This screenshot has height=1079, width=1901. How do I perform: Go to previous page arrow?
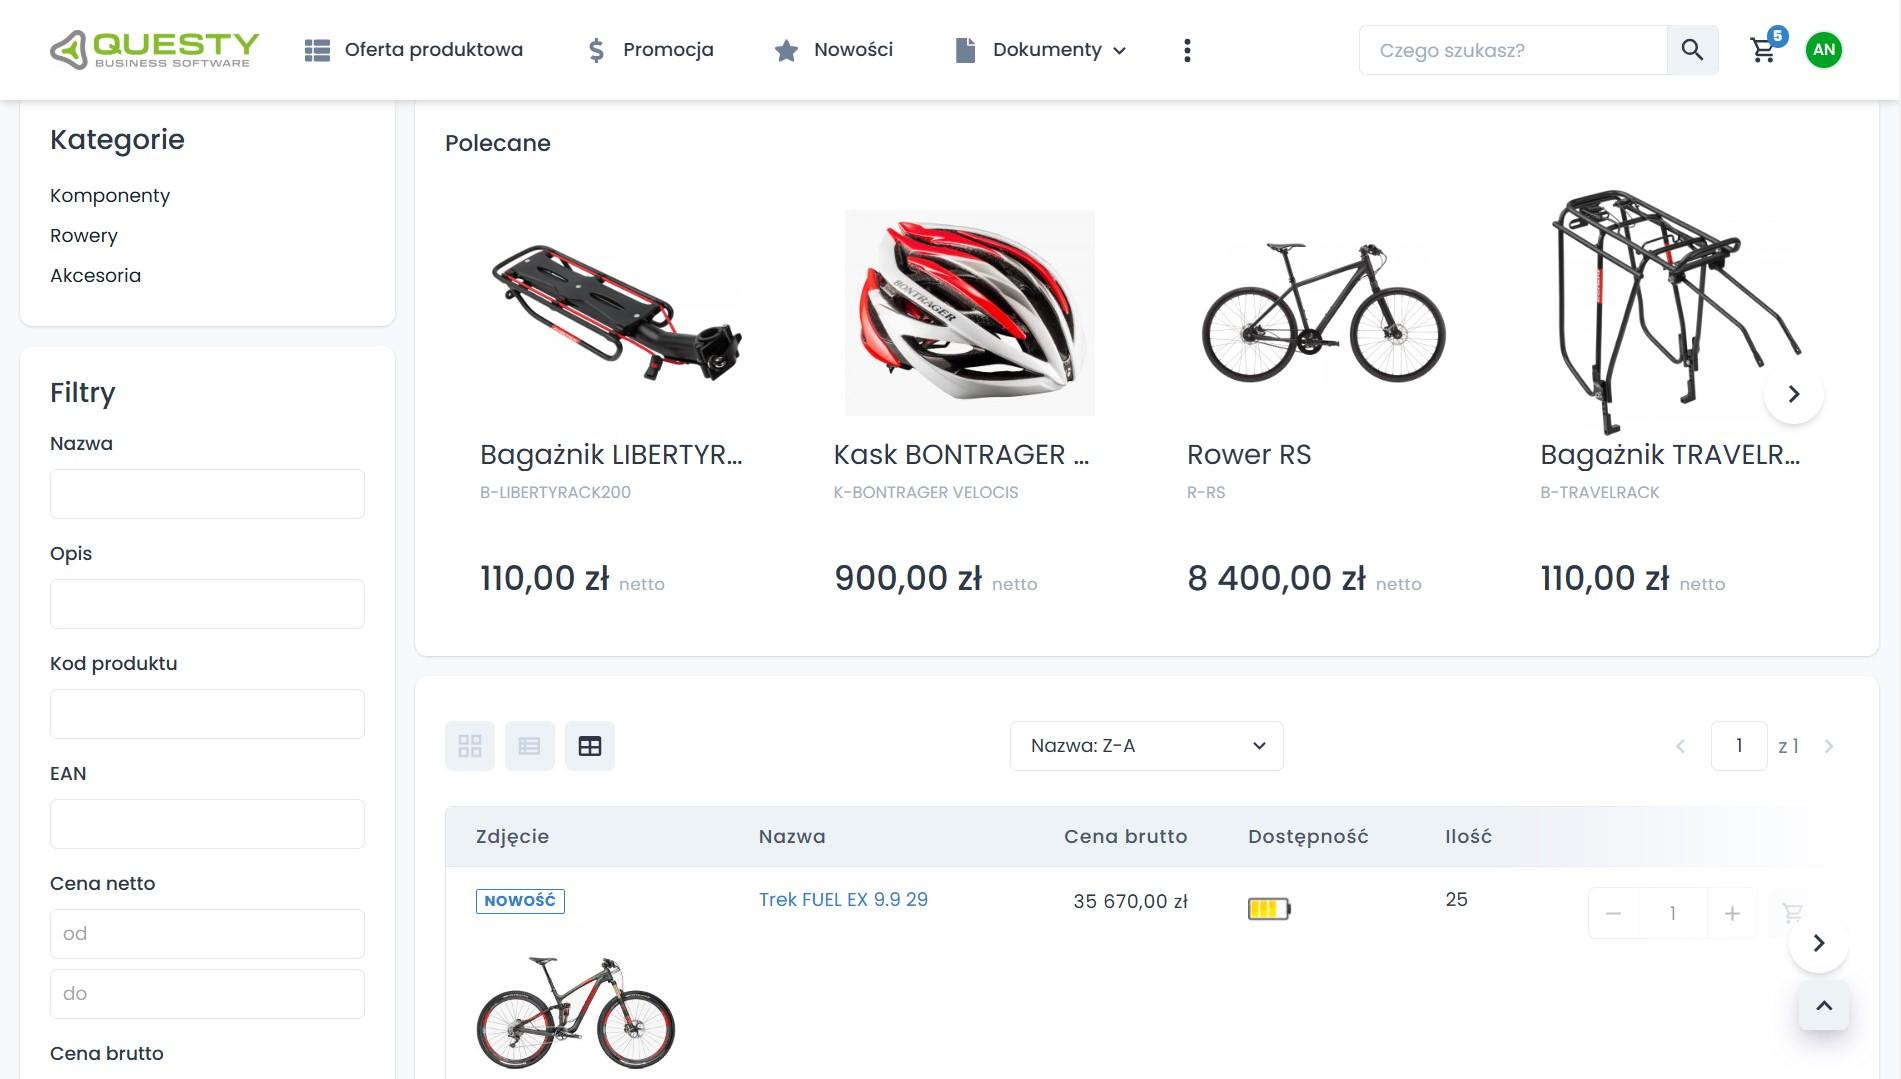(x=1681, y=746)
